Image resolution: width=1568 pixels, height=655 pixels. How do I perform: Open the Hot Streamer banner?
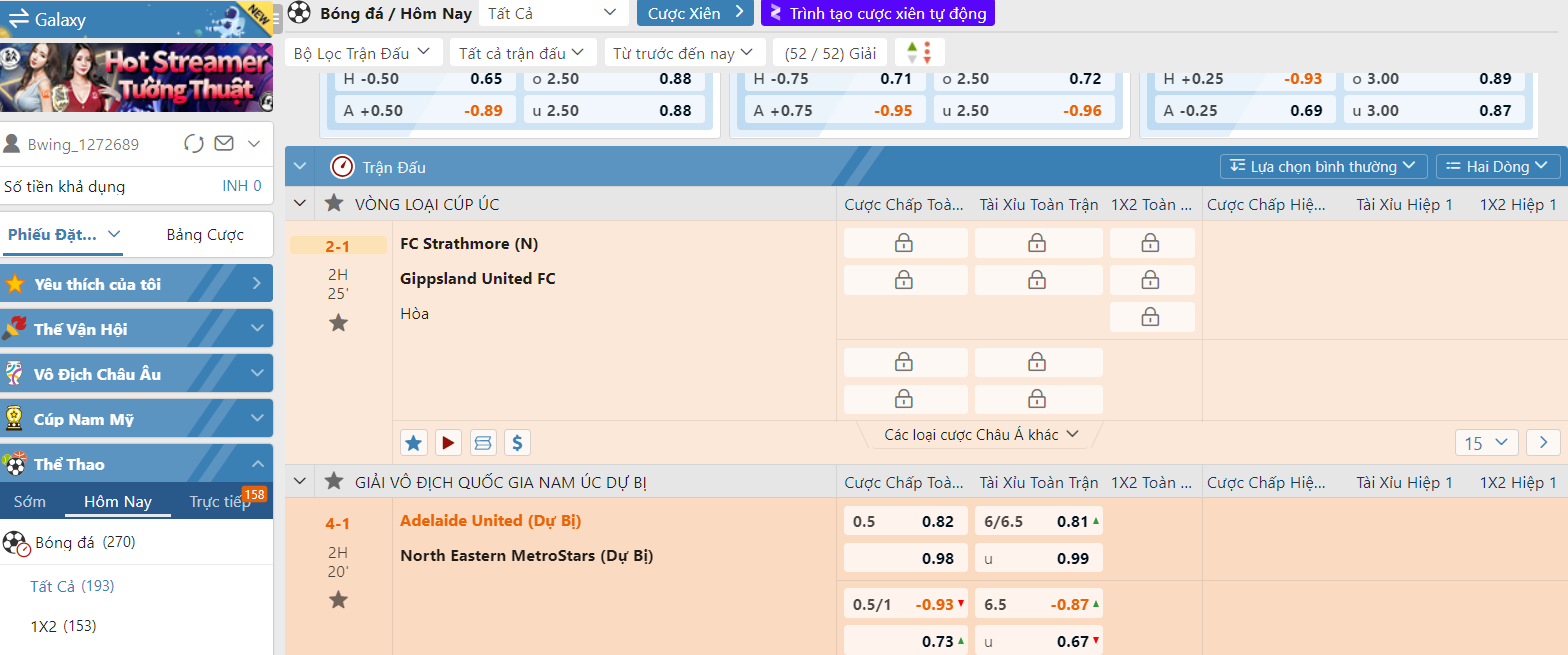click(137, 78)
